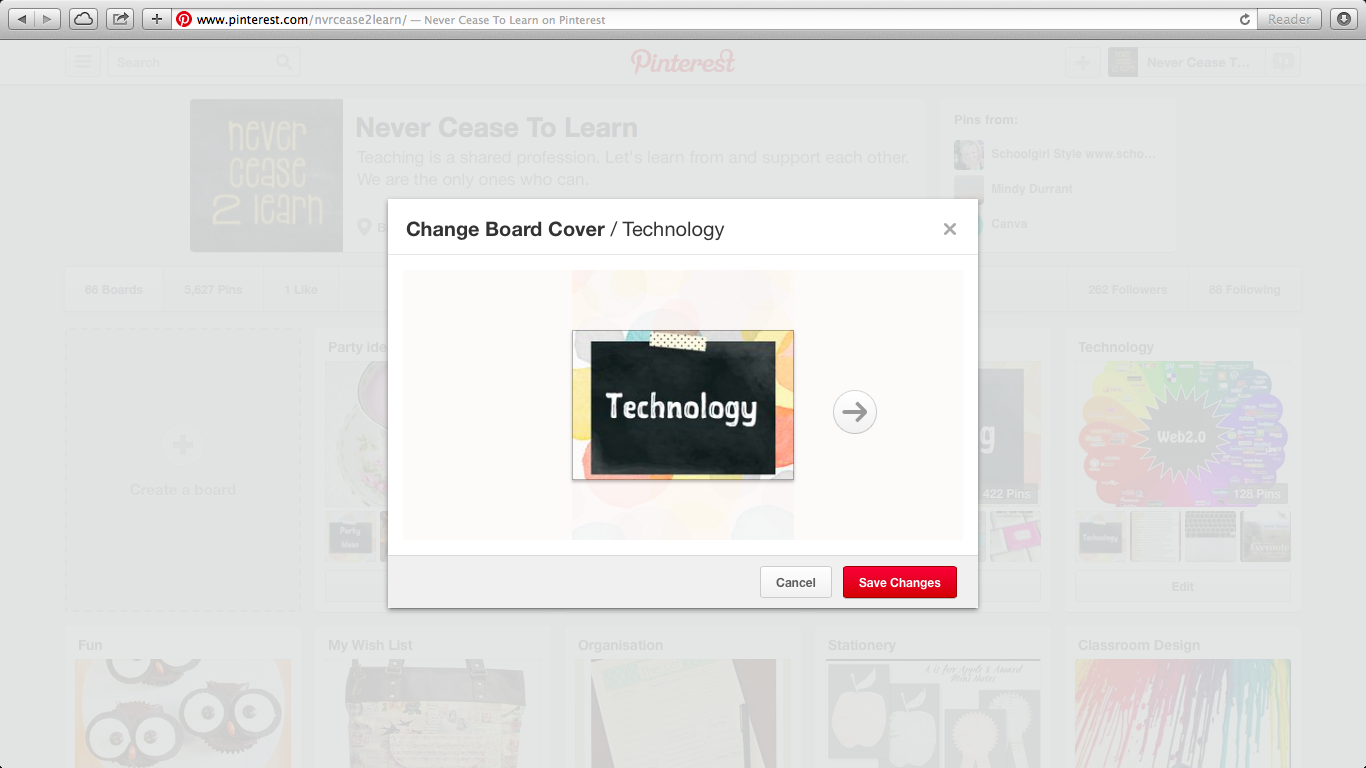Click the Schoolgirl Style pins source link
This screenshot has width=1366, height=768.
pos(1073,154)
